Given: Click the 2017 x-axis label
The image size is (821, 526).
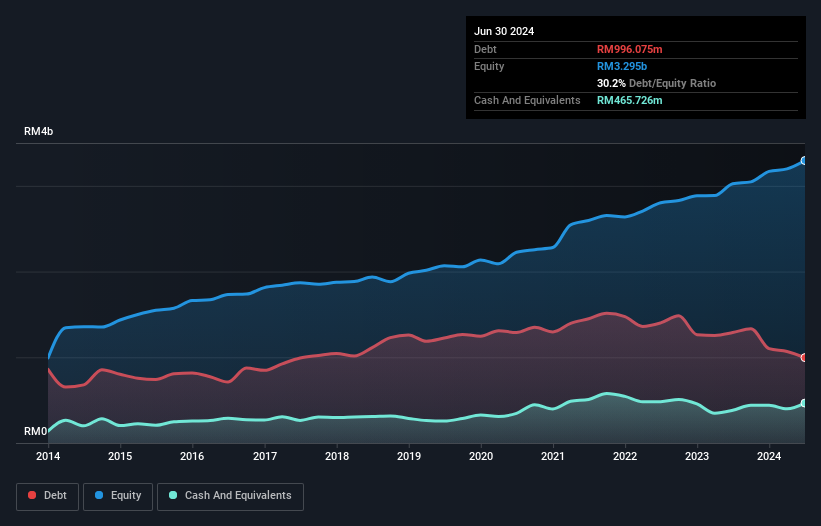Looking at the screenshot, I should [265, 456].
